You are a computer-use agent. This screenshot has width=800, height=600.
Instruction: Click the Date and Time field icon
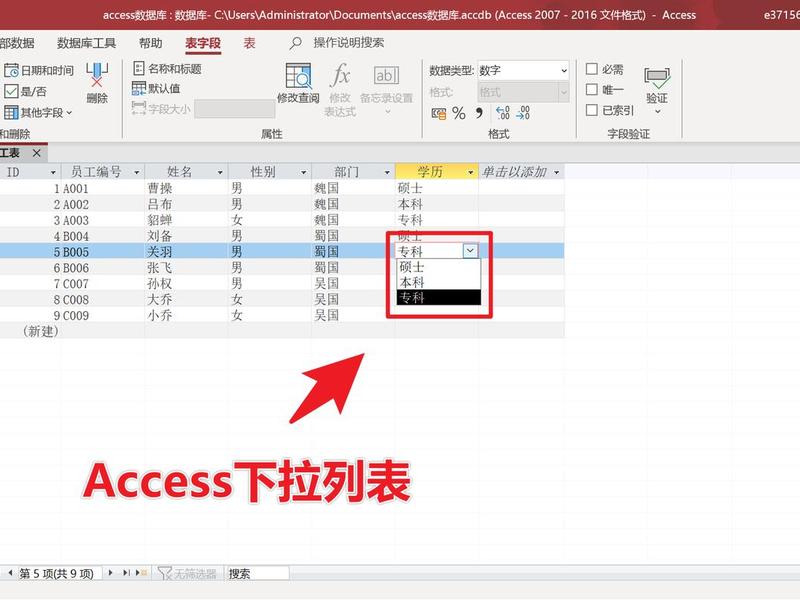11,70
